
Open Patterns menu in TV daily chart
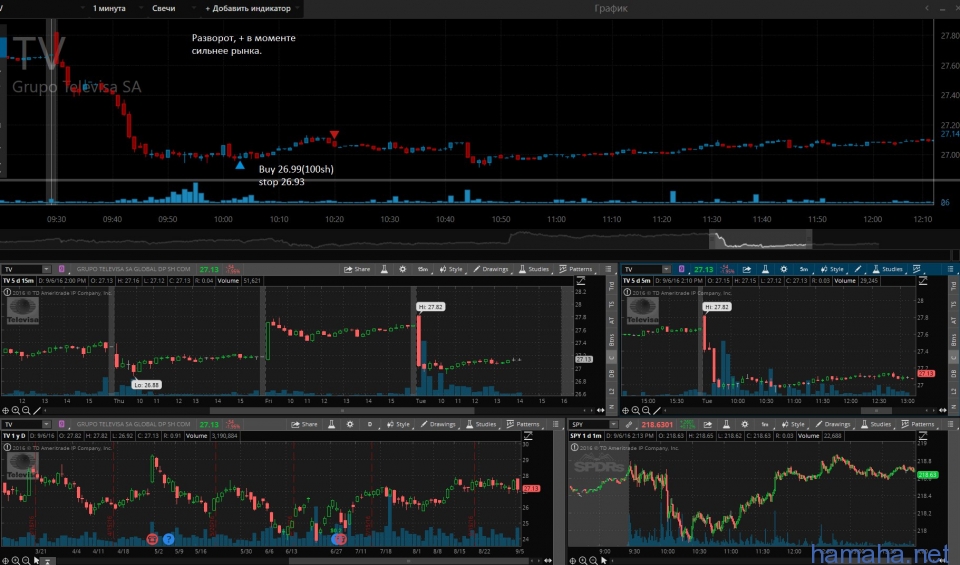523,424
